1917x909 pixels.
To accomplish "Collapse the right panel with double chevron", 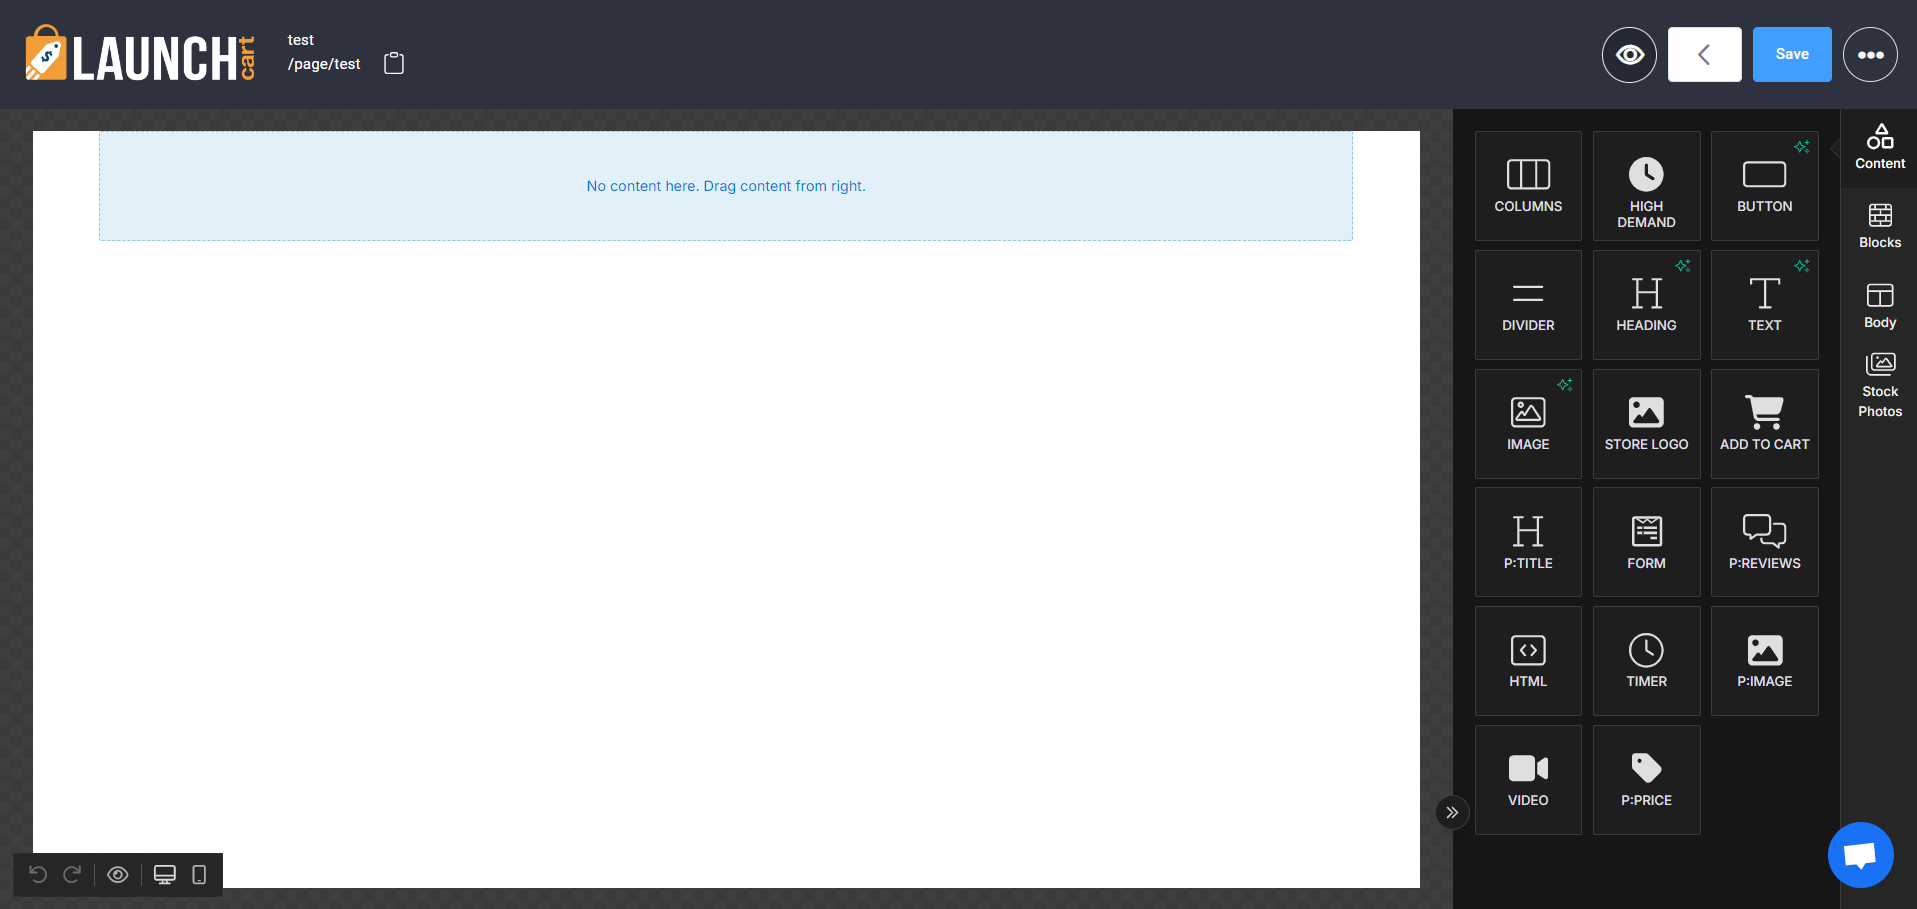I will (1452, 812).
